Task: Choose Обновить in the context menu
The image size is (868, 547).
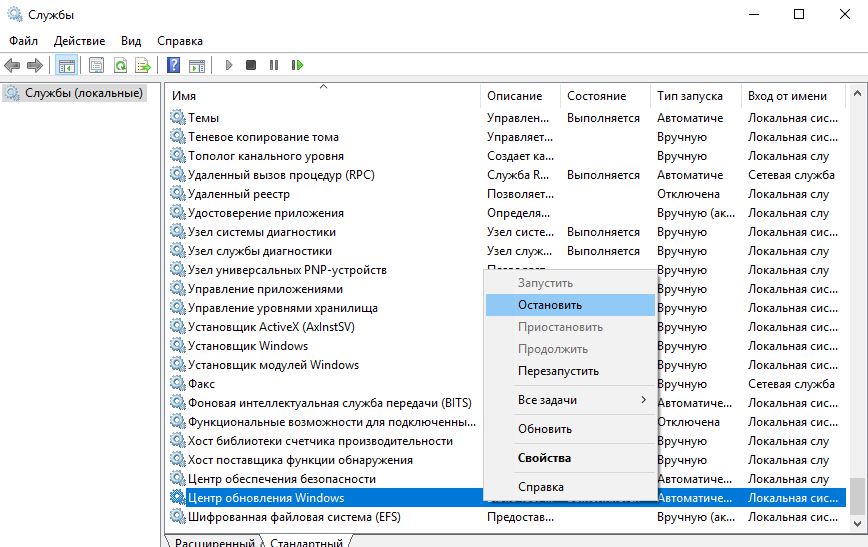Action: (x=570, y=429)
